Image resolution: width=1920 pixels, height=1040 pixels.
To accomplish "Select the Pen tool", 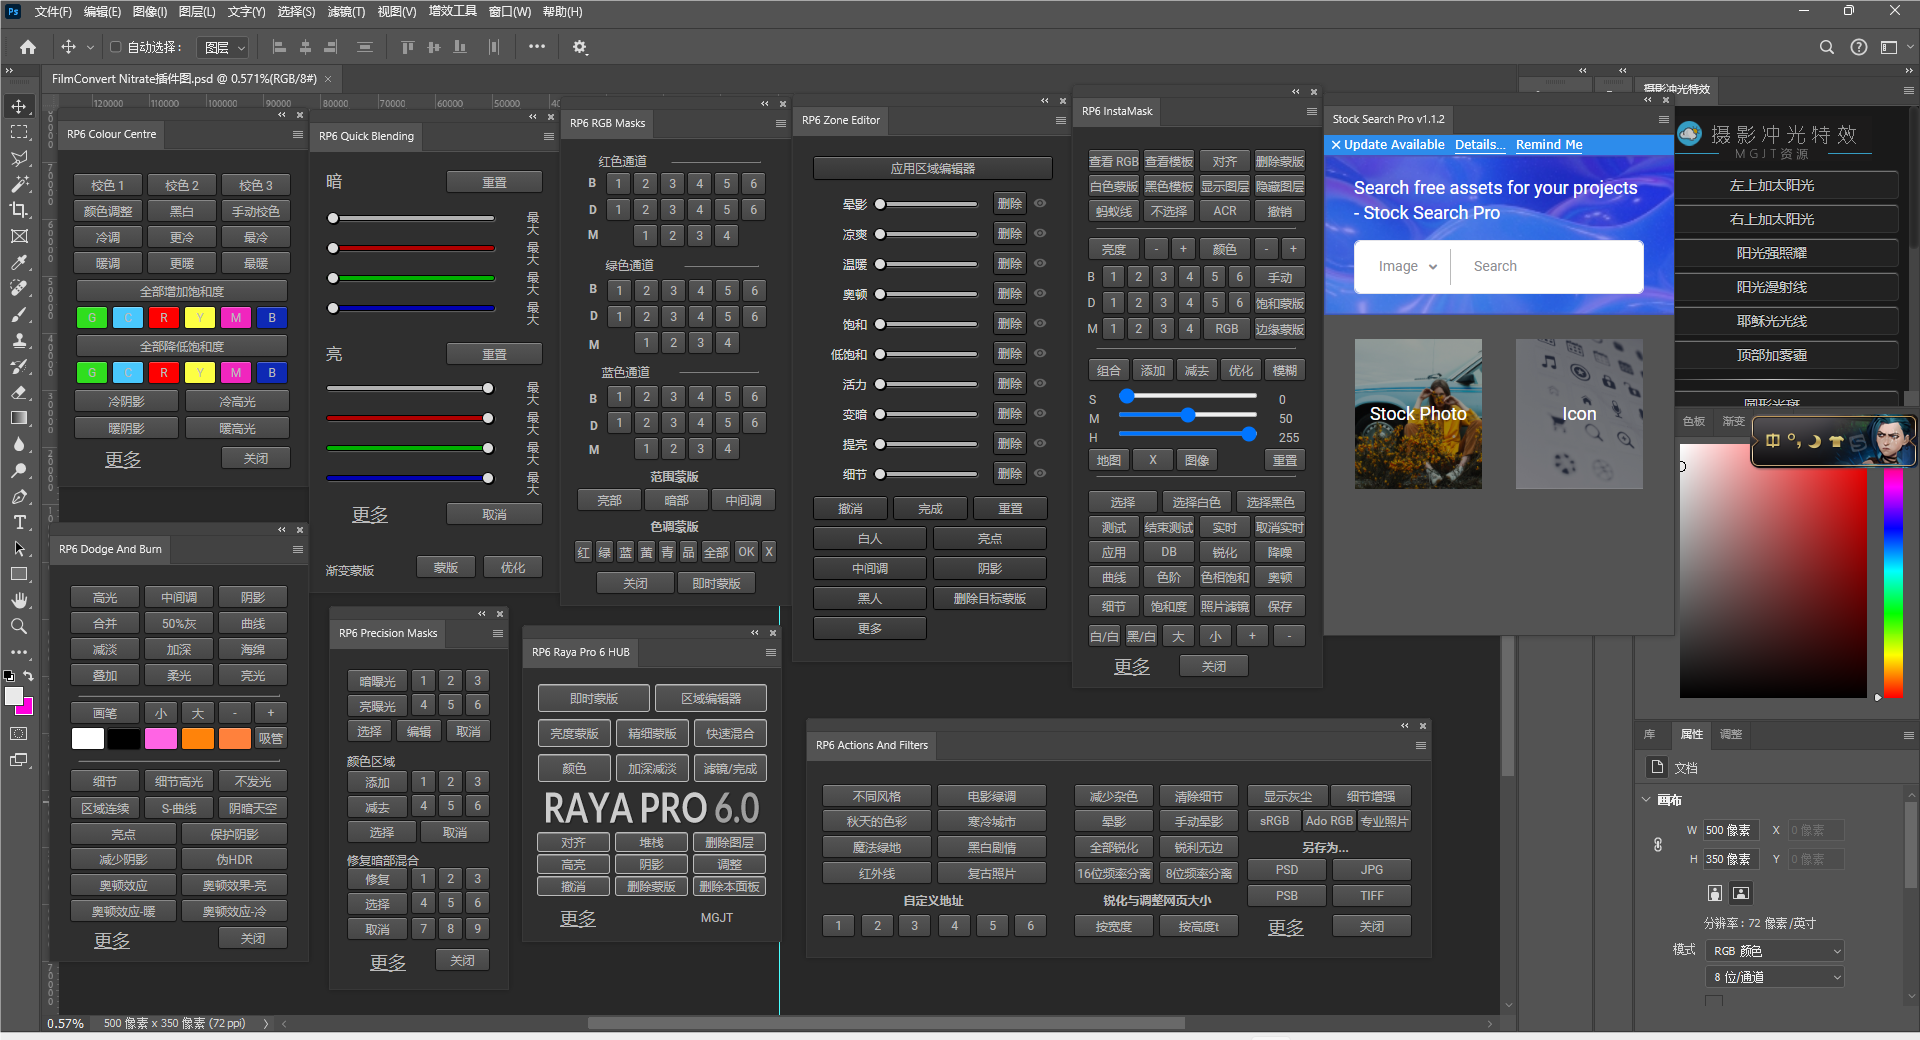I will pos(19,496).
